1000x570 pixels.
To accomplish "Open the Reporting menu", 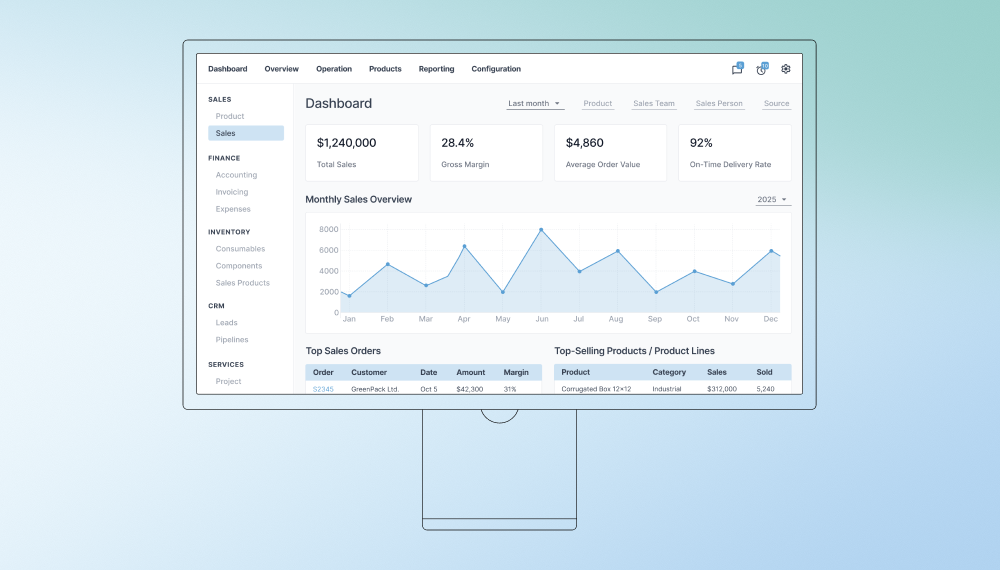I will point(436,69).
